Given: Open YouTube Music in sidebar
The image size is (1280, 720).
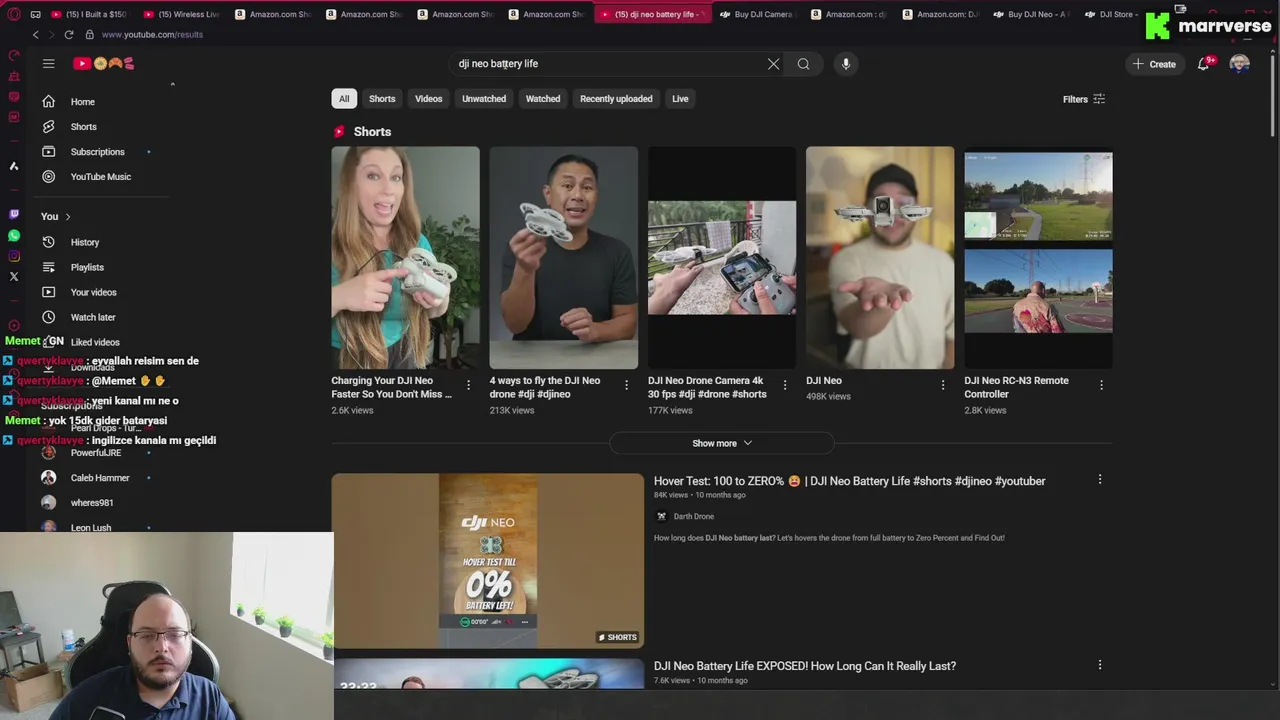Looking at the screenshot, I should pos(100,177).
